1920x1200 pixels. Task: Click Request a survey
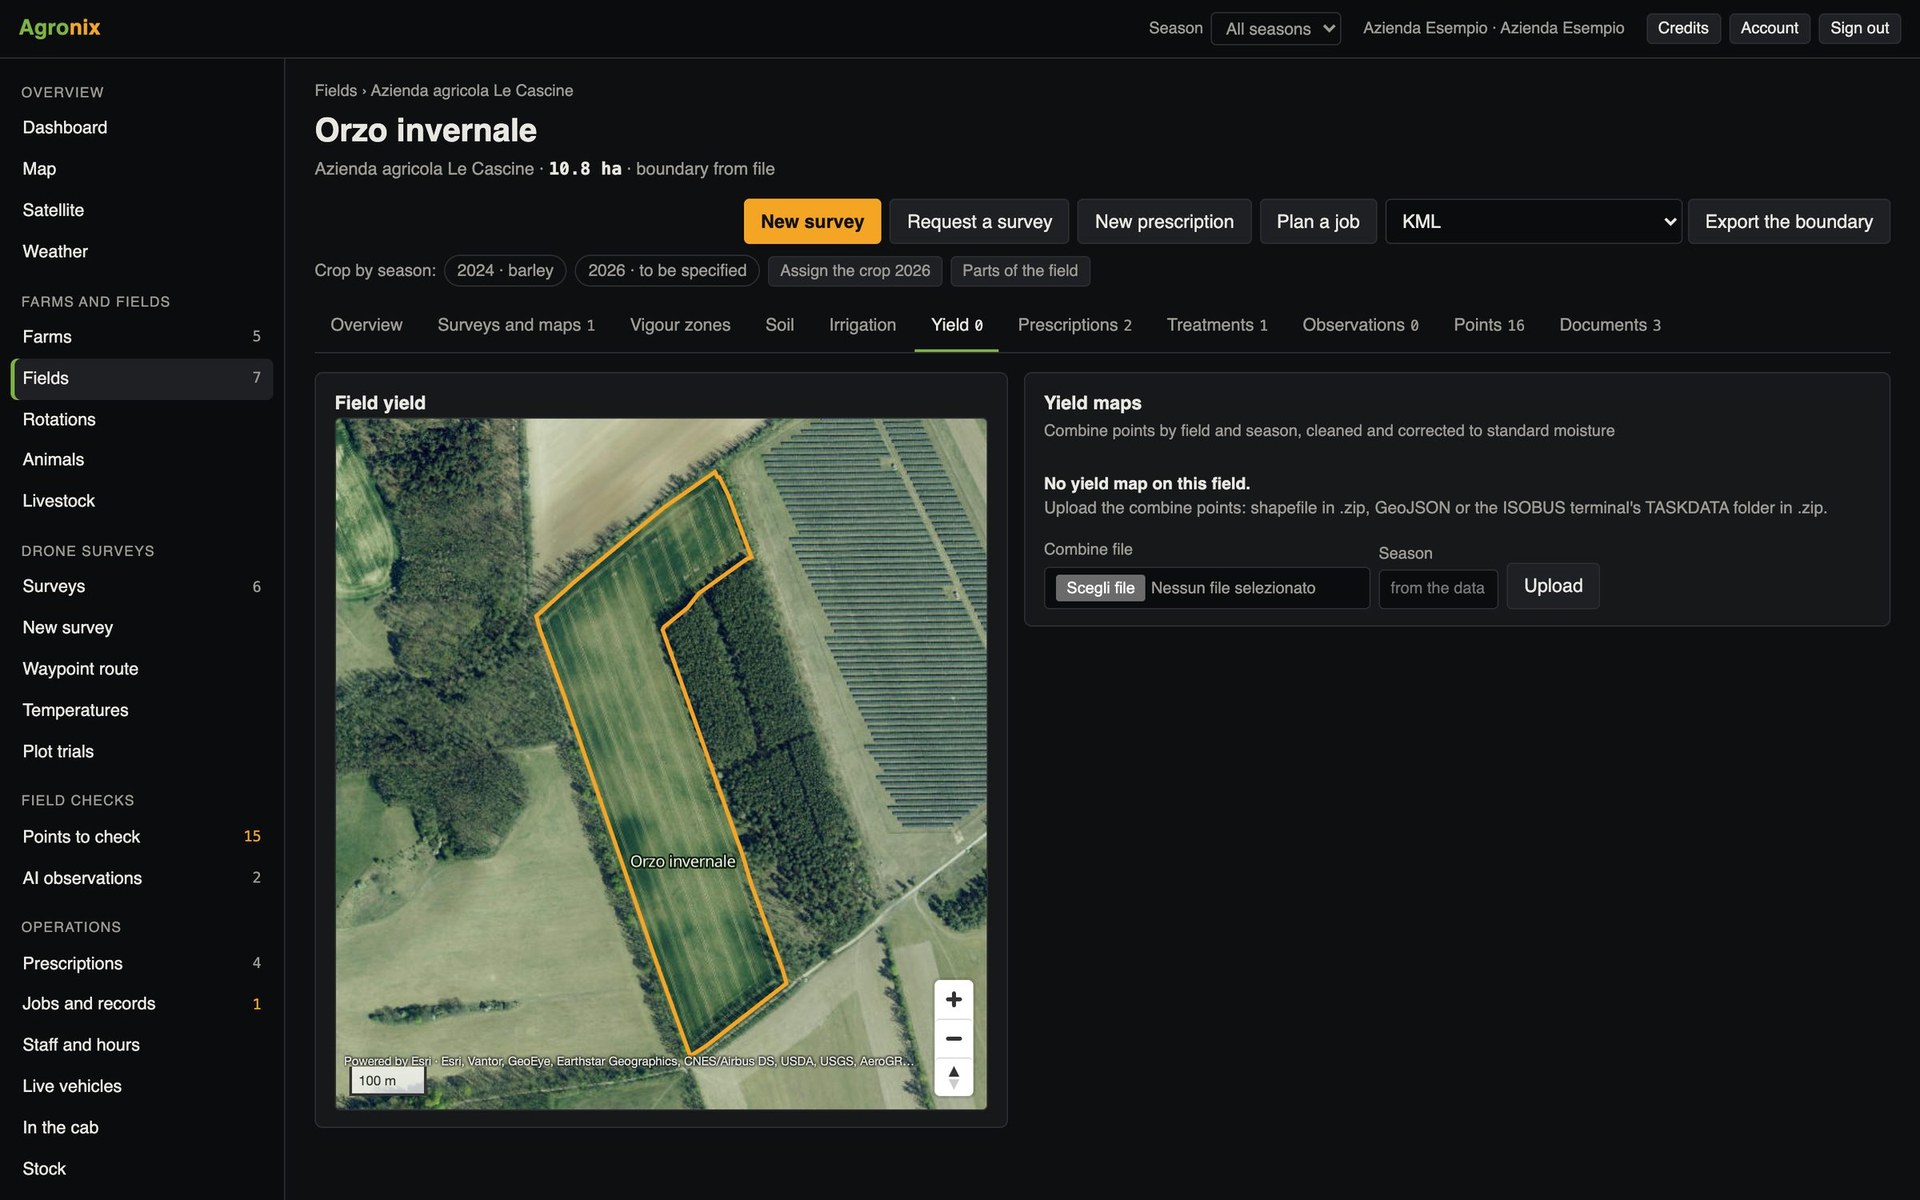(979, 221)
